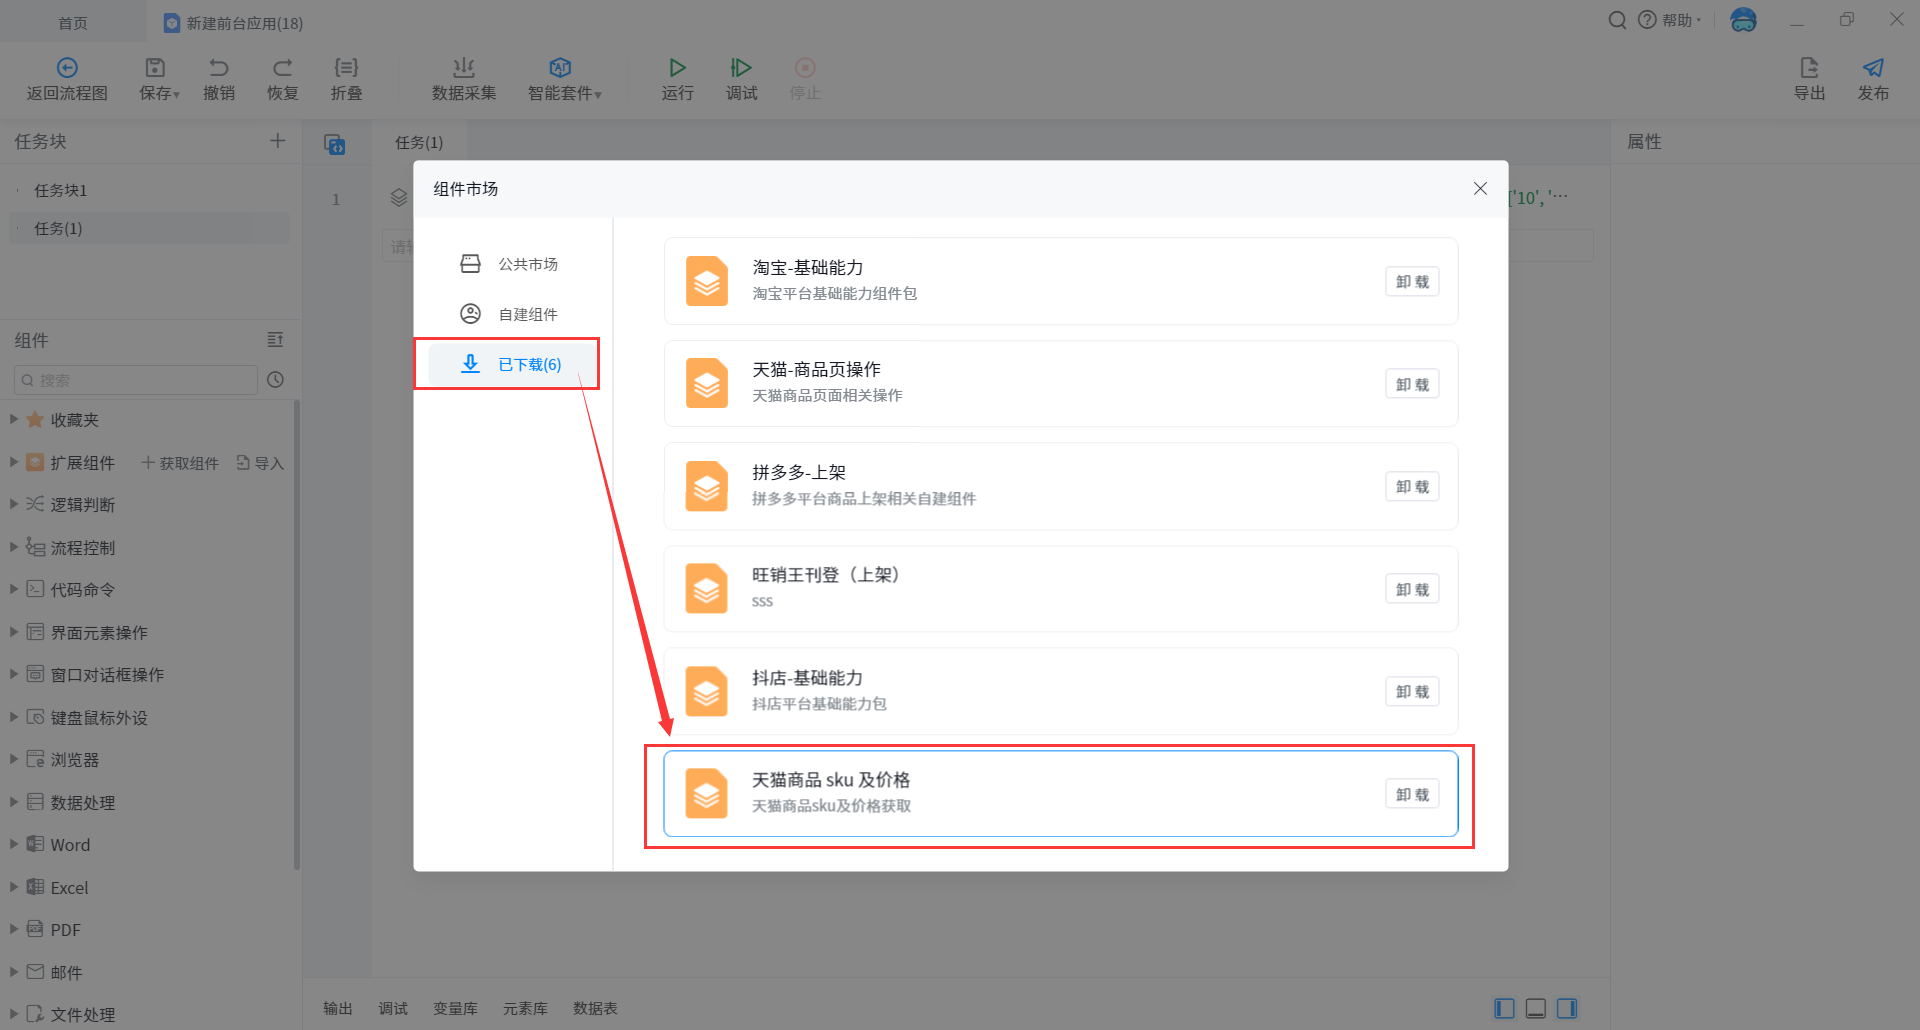Open the Data Collection (数据采集) tool
The height and width of the screenshot is (1030, 1920).
tap(463, 68)
